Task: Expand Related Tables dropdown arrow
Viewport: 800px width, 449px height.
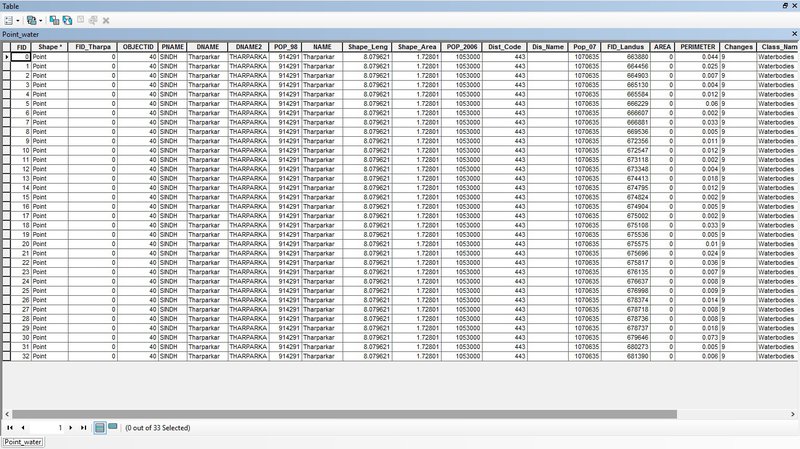Action: tap(41, 19)
